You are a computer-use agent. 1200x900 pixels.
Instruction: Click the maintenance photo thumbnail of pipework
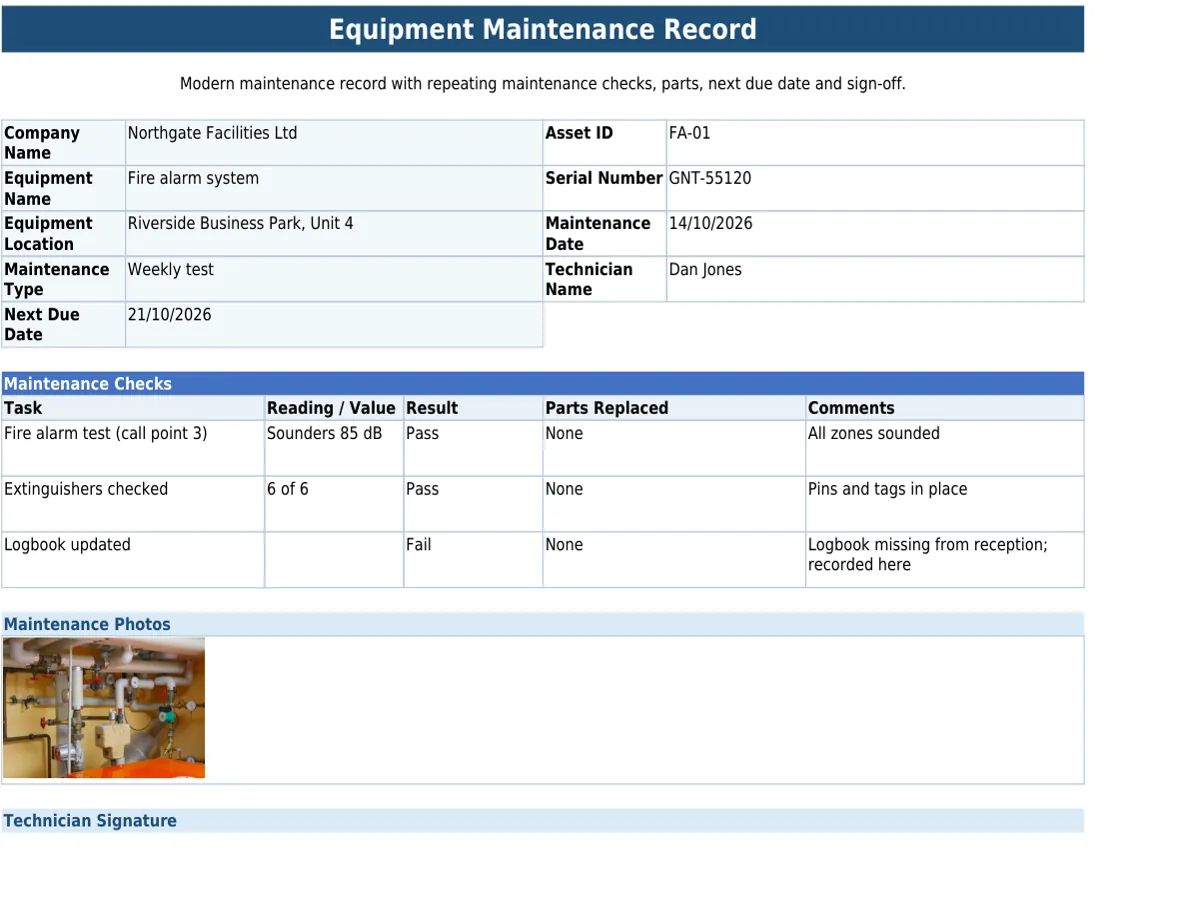pyautogui.click(x=104, y=708)
